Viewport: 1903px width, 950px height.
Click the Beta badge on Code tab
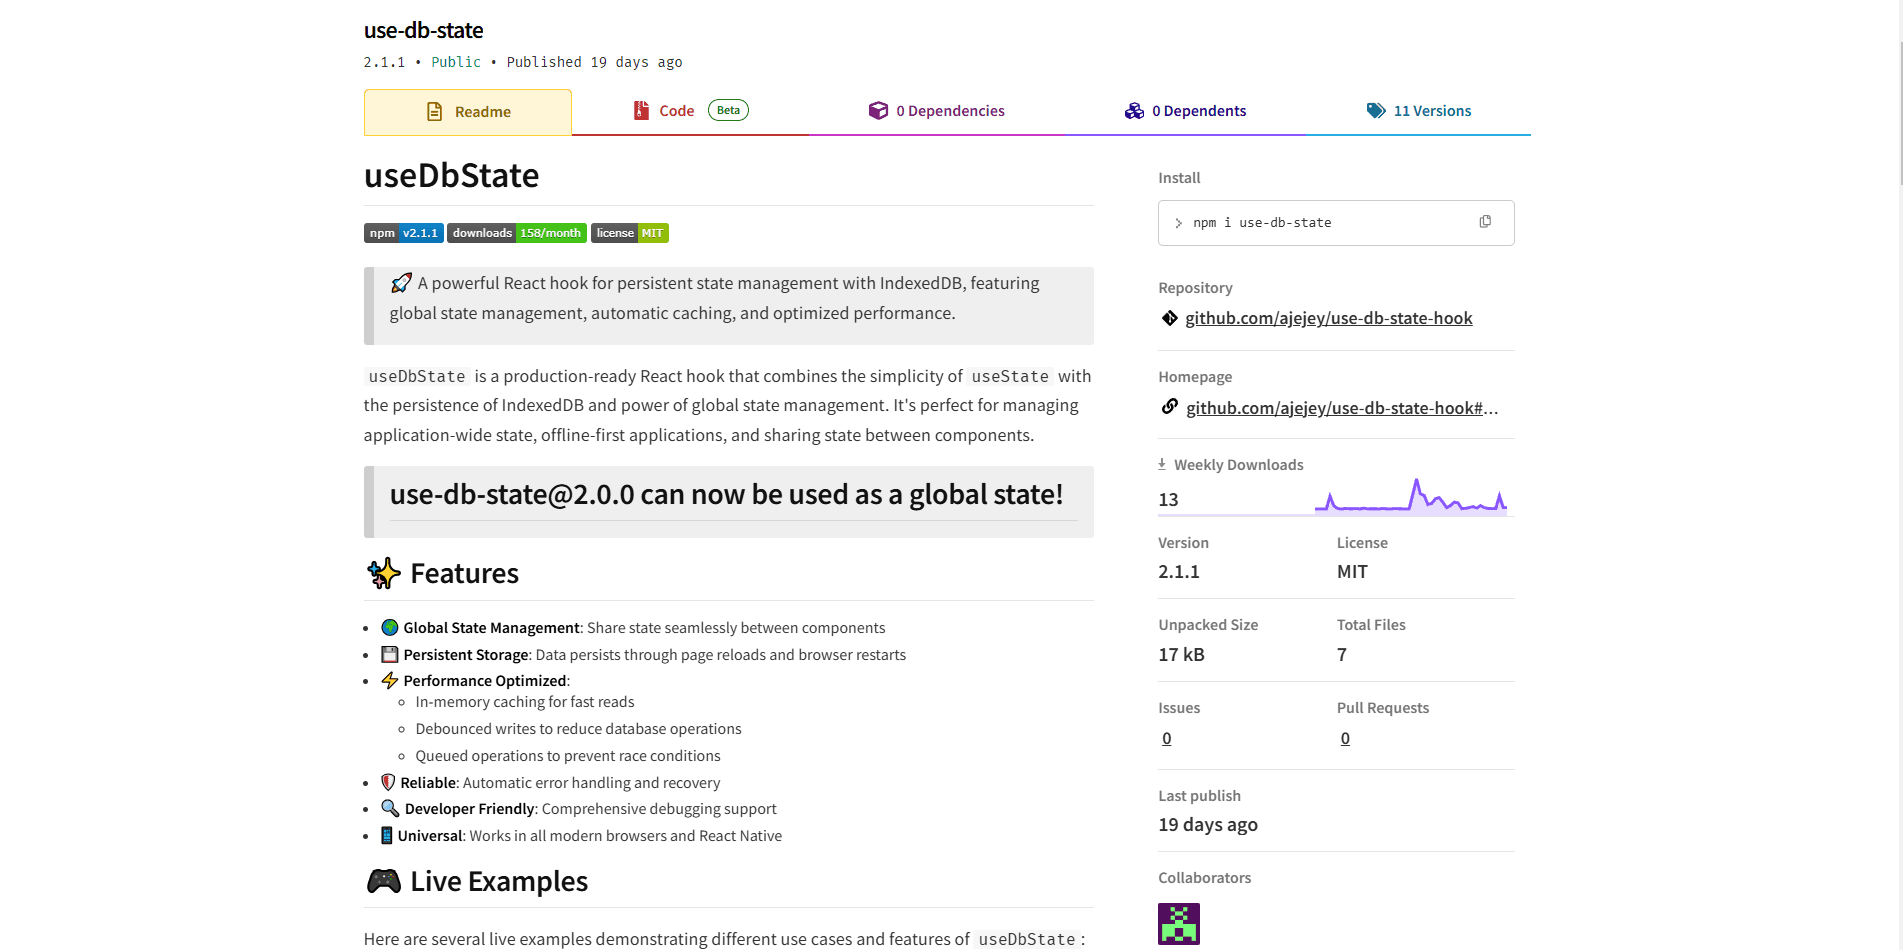pos(728,110)
